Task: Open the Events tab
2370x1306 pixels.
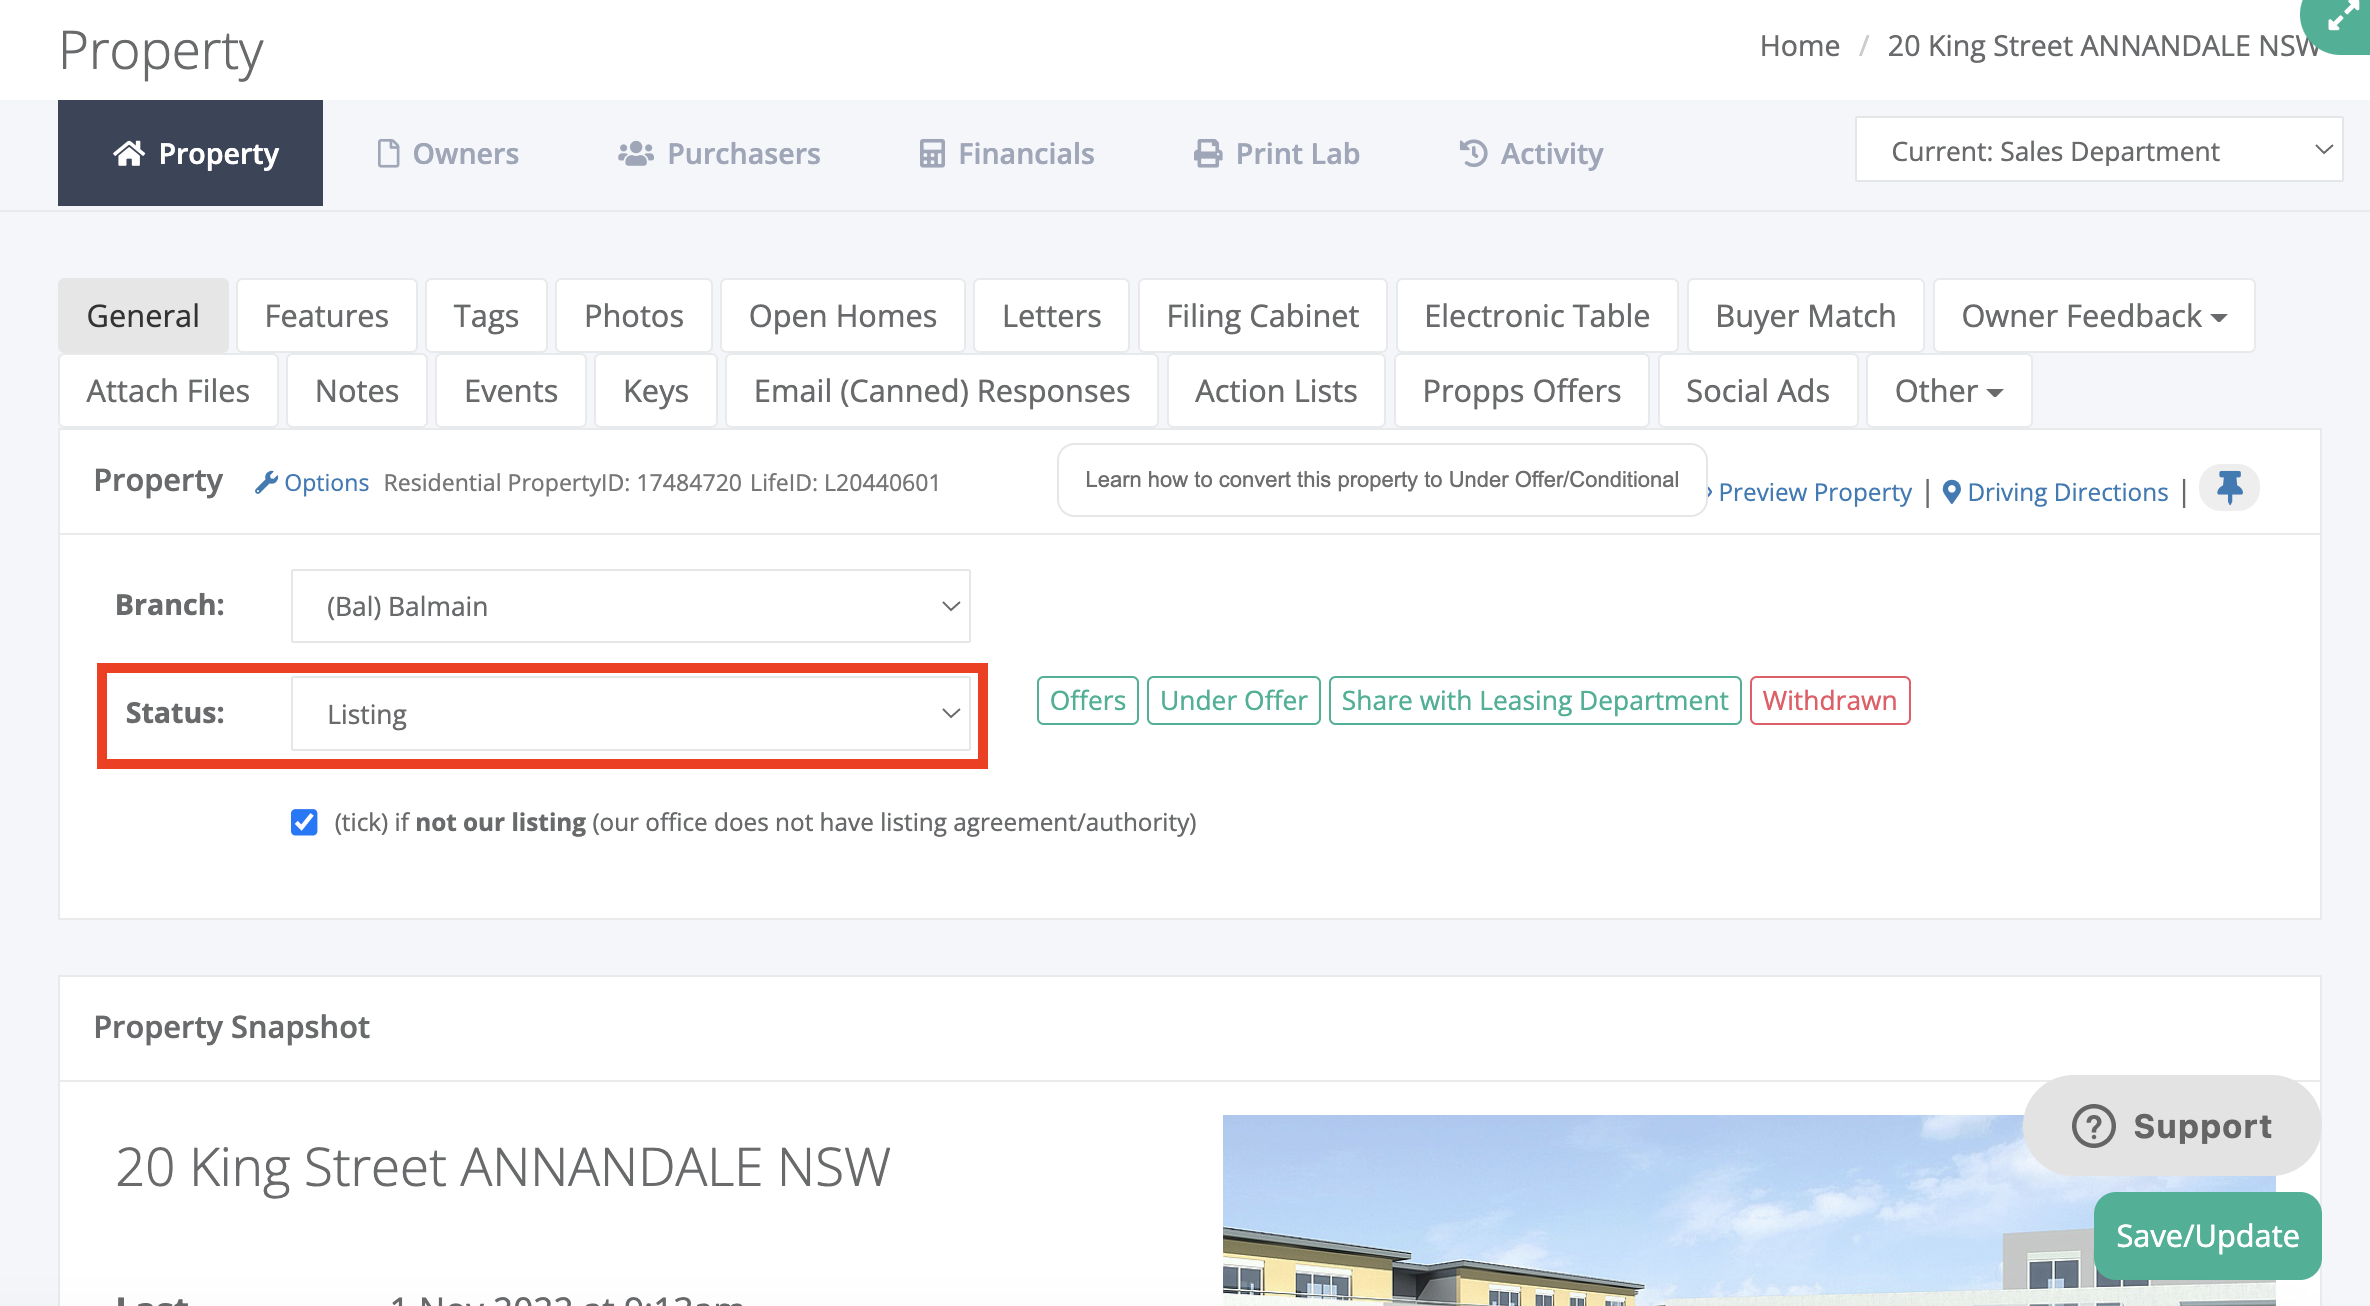Action: pos(511,391)
